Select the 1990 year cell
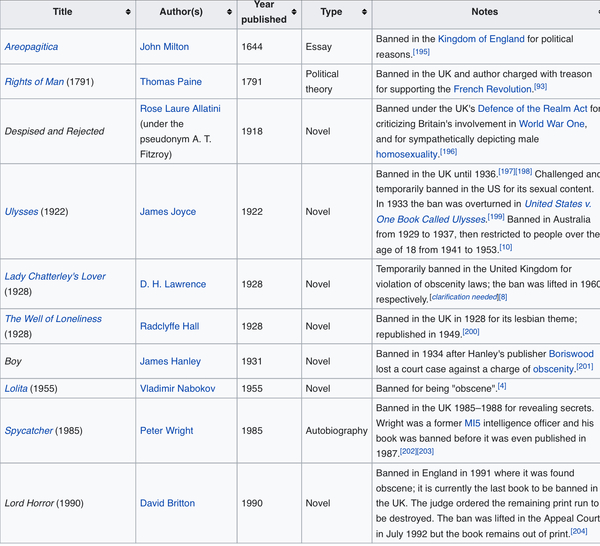600x546 pixels. [269, 503]
